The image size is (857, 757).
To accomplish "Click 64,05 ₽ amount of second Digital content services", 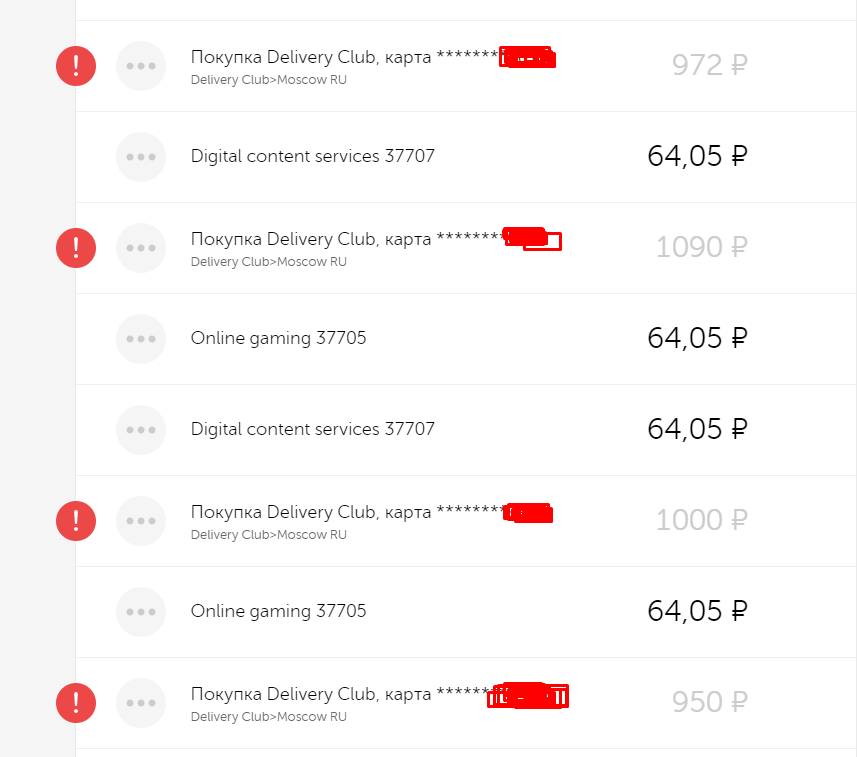I will [697, 430].
